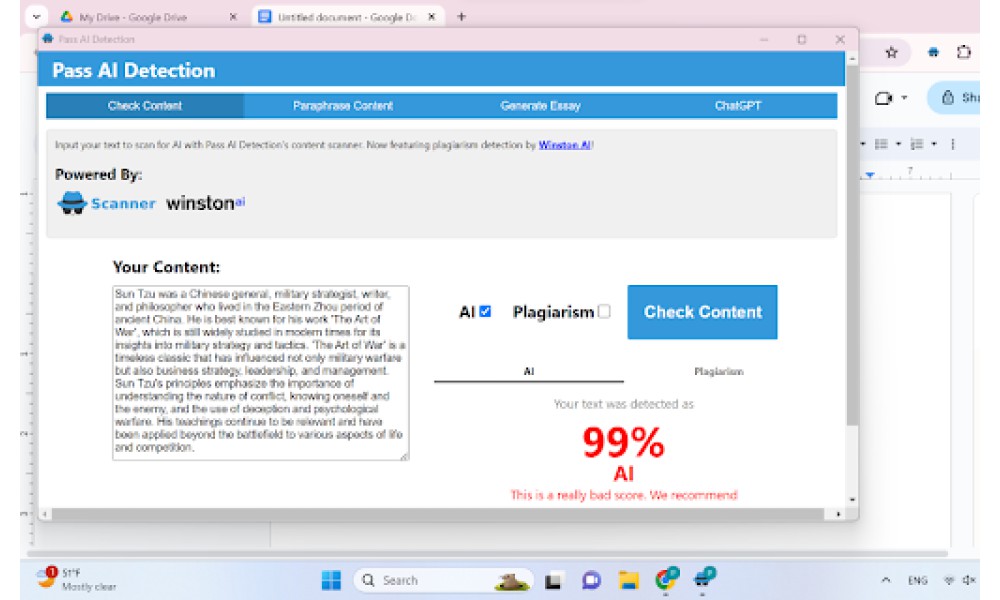Open Chrome tab search dropdown arrow
This screenshot has height=600, width=1000.
(36, 17)
